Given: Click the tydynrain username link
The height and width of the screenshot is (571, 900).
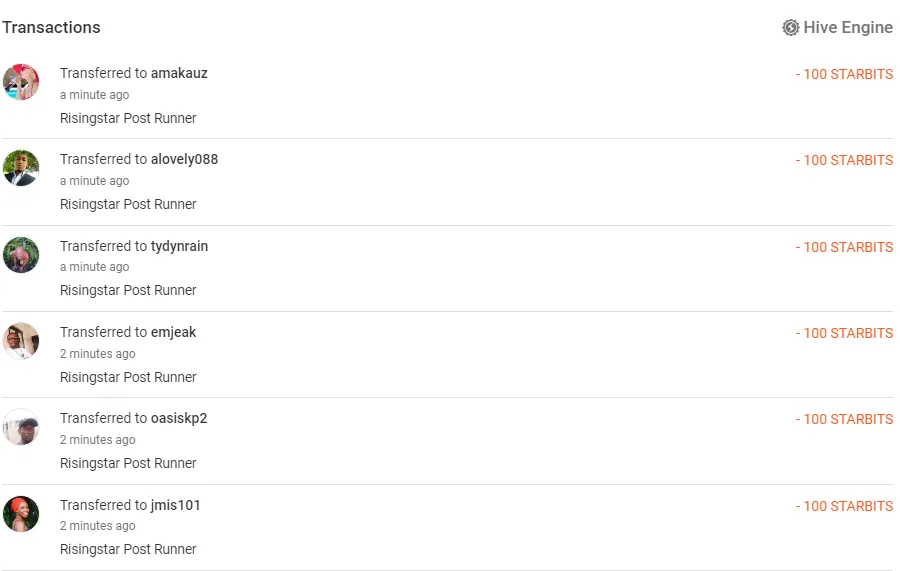Looking at the screenshot, I should pyautogui.click(x=179, y=246).
